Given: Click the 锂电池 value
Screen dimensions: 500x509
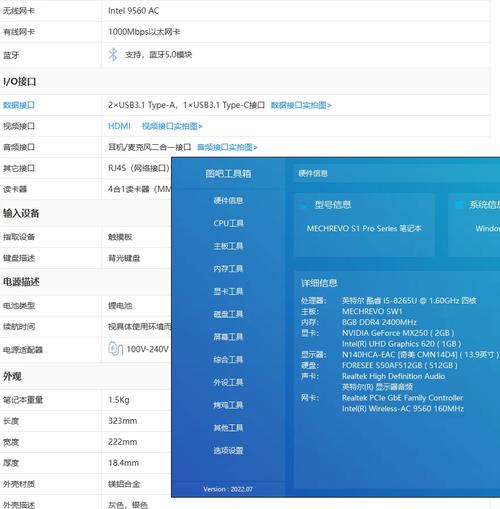Looking at the screenshot, I should click(120, 306).
